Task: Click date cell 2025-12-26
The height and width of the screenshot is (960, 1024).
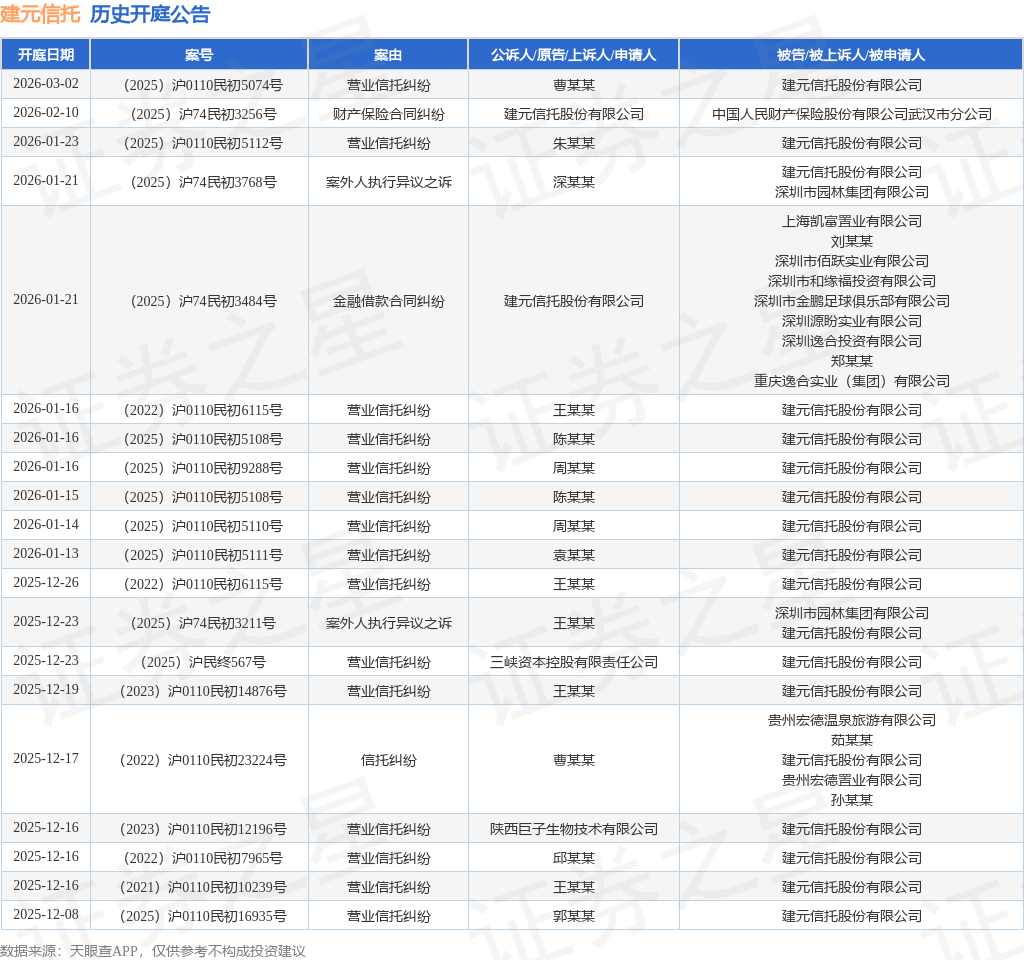Action: point(46,583)
